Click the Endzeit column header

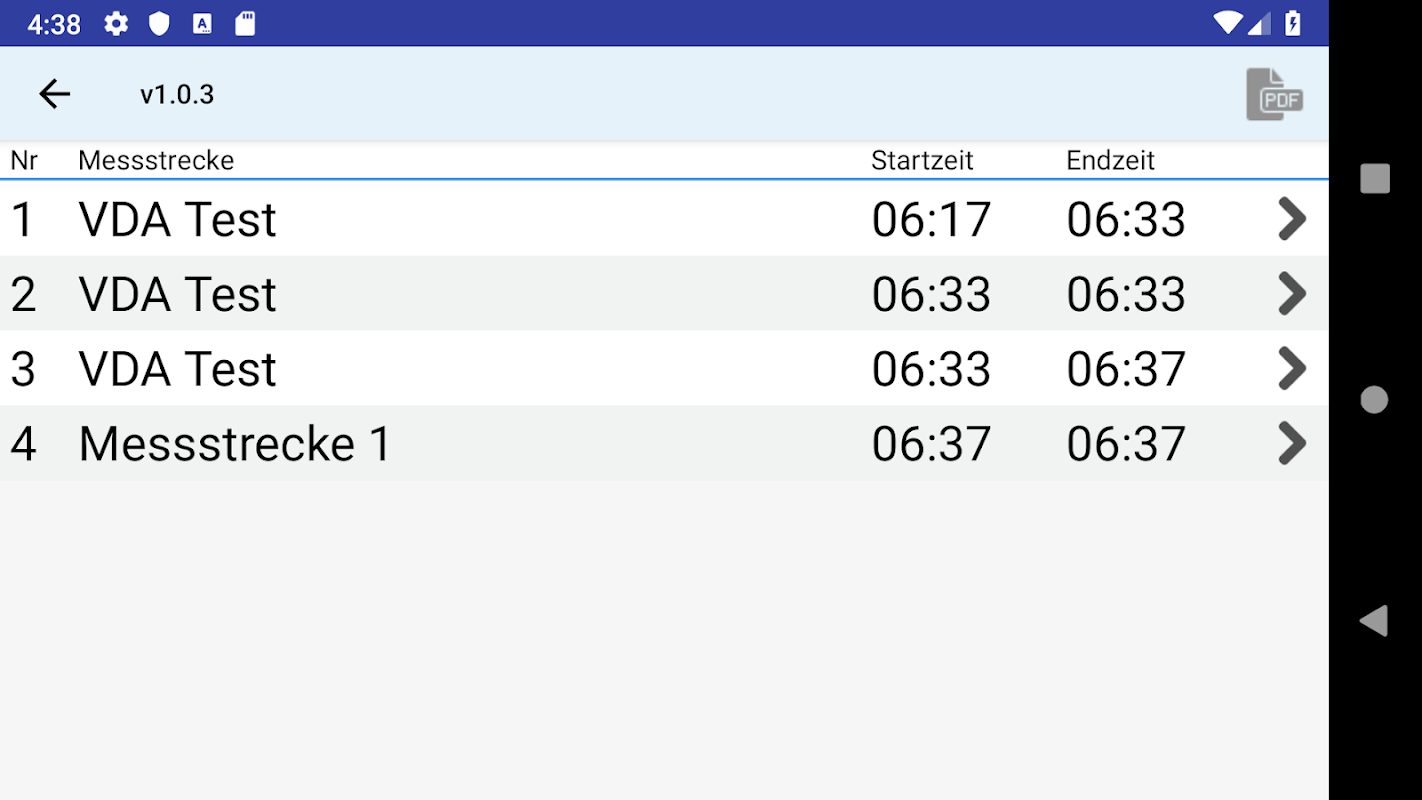coord(1110,161)
